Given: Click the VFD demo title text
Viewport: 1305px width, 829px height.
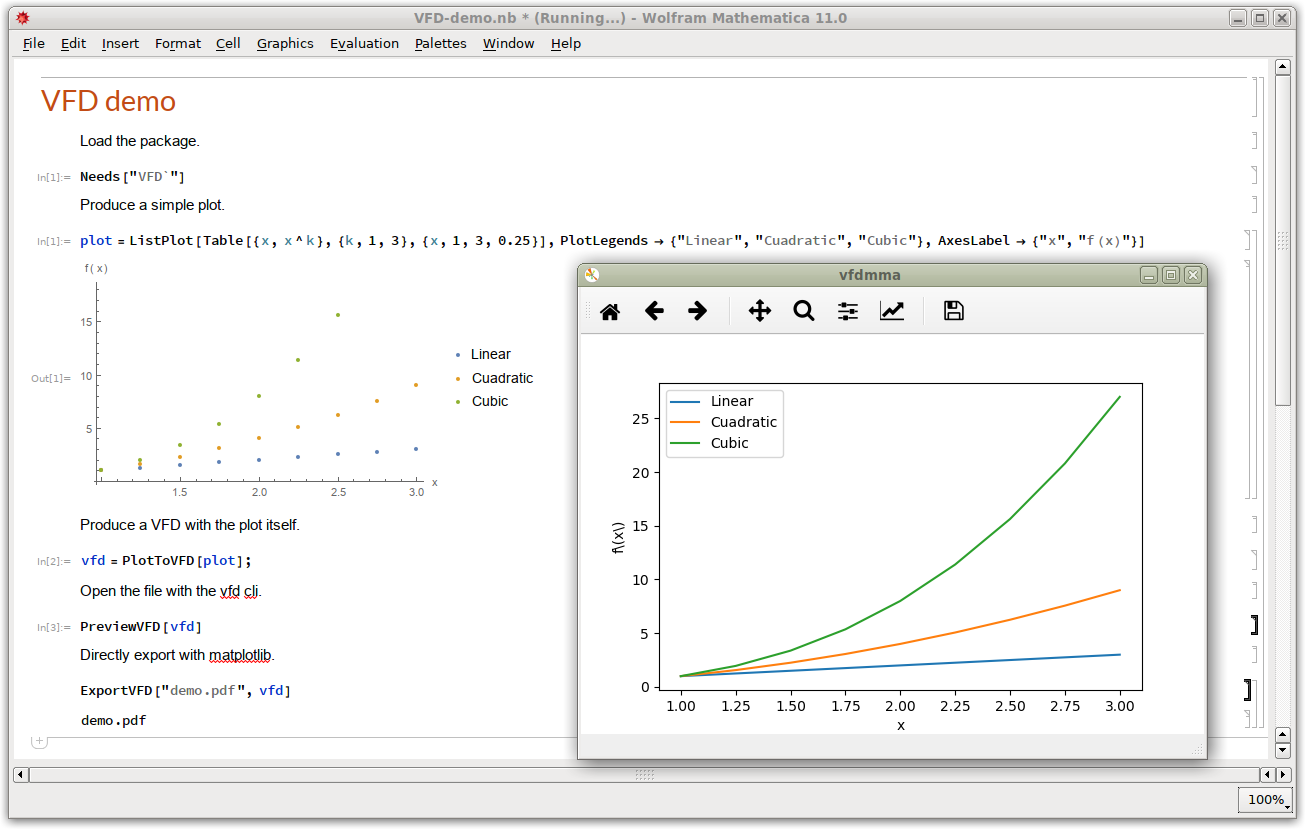Looking at the screenshot, I should tap(108, 101).
